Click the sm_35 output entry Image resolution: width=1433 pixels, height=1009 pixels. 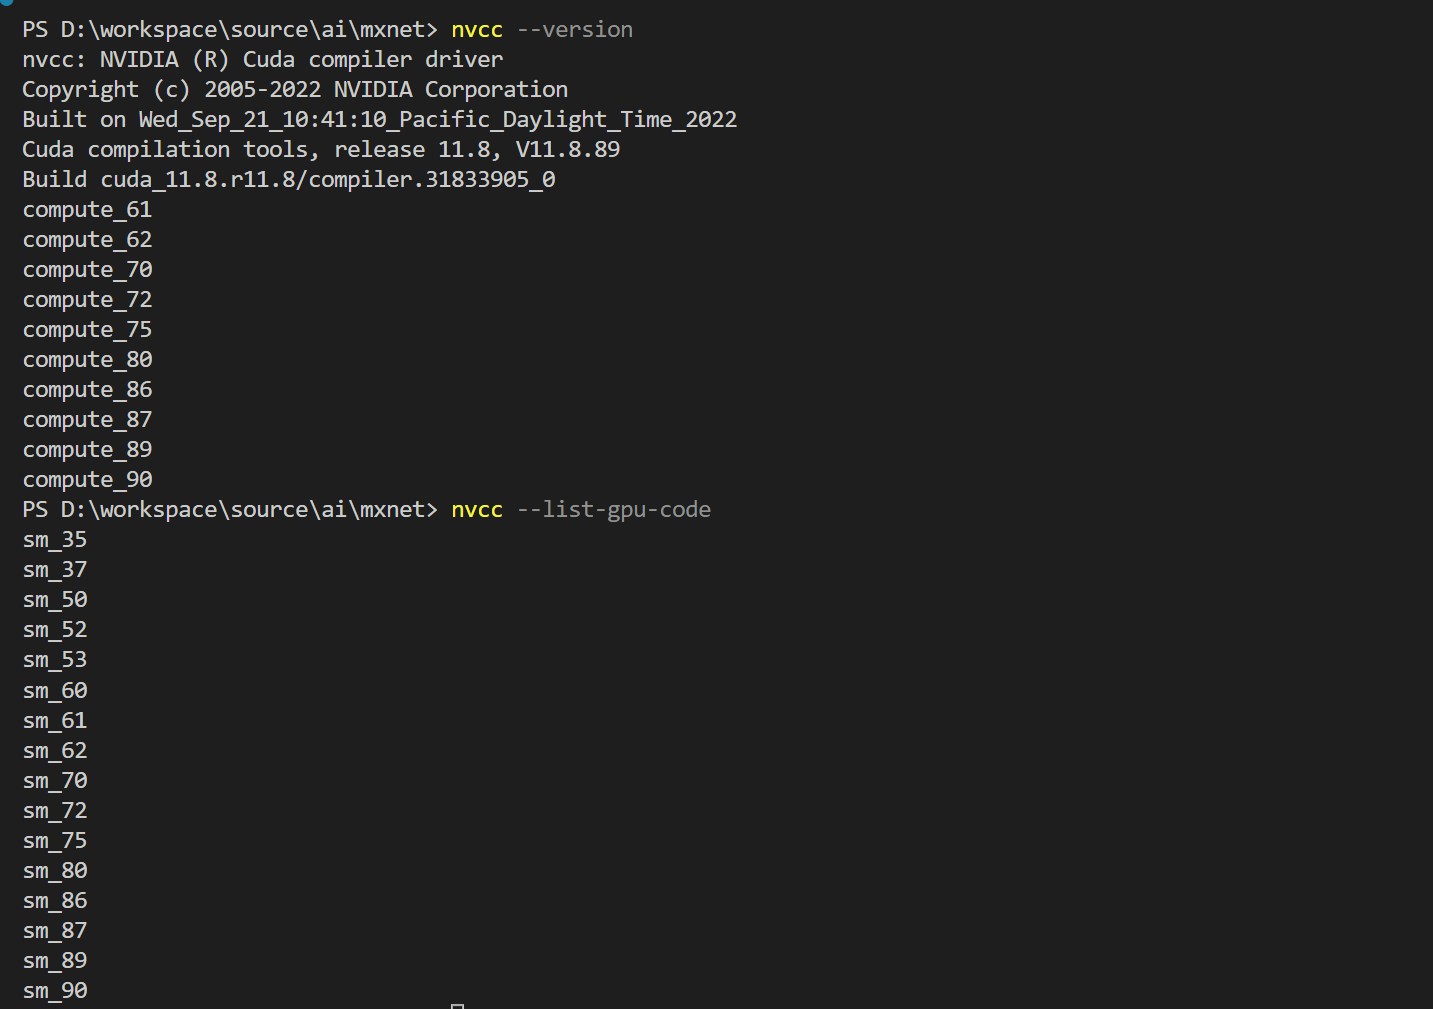pyautogui.click(x=55, y=540)
